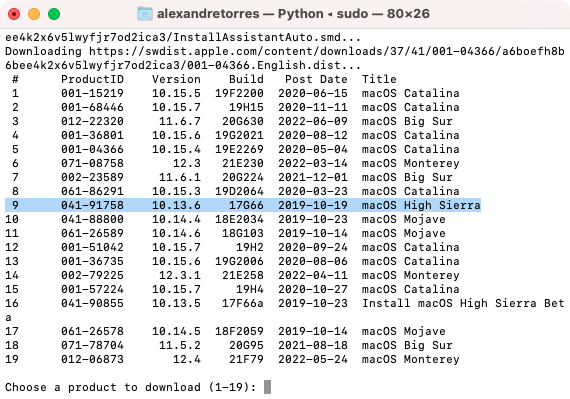Click the 'Post Date' column header
Viewport: 570px width, 399px height.
(316, 79)
